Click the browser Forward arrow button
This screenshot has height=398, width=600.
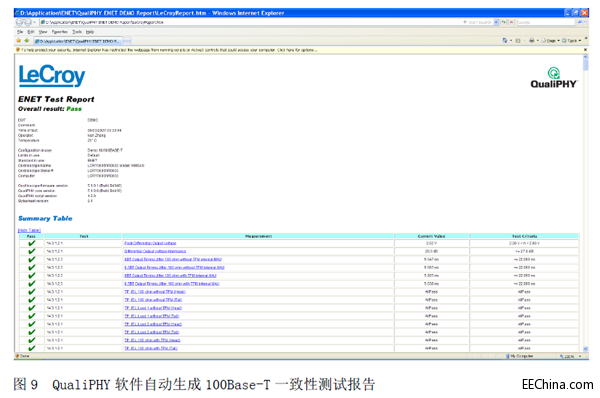pyautogui.click(x=28, y=22)
